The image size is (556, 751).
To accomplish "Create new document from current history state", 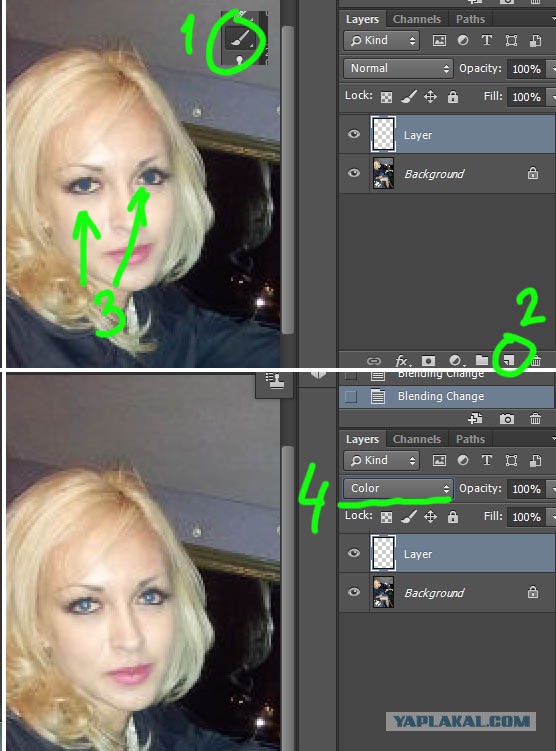I will click(476, 419).
